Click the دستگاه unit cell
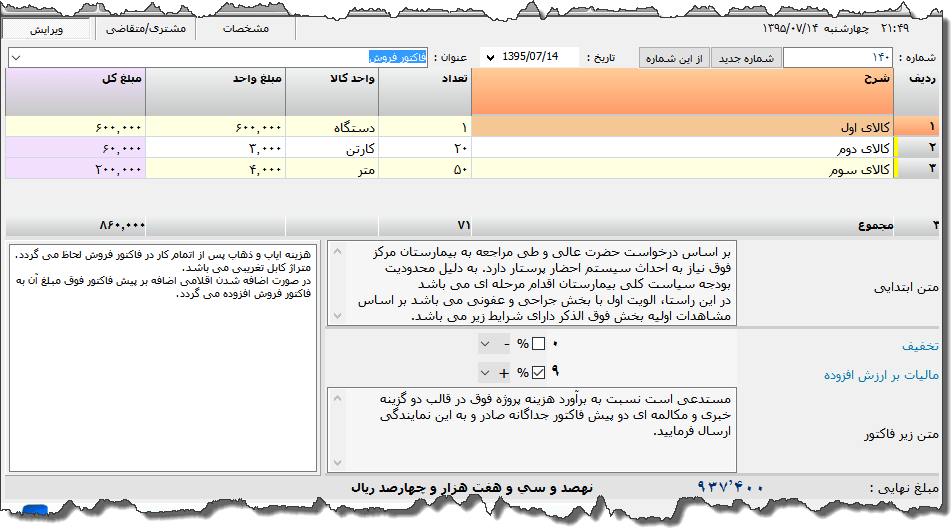The height and width of the screenshot is (528, 951). point(332,127)
